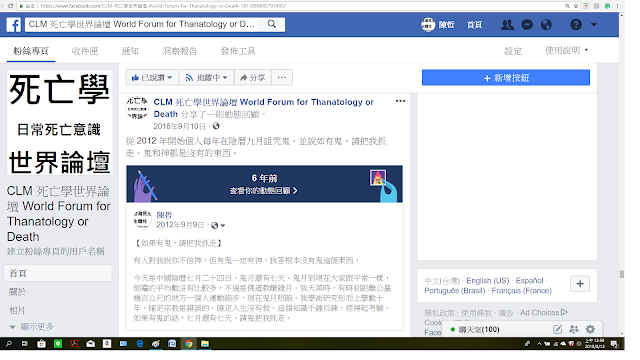
Task: Open 追蹤中 following dropdown button
Action: click(206, 78)
